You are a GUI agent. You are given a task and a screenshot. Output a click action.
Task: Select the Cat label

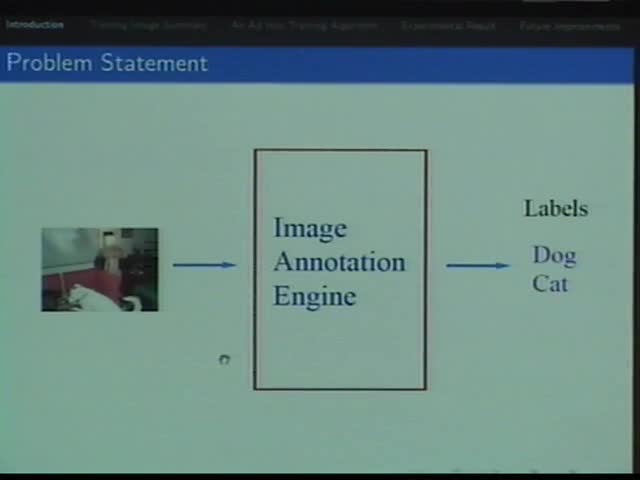tap(550, 284)
